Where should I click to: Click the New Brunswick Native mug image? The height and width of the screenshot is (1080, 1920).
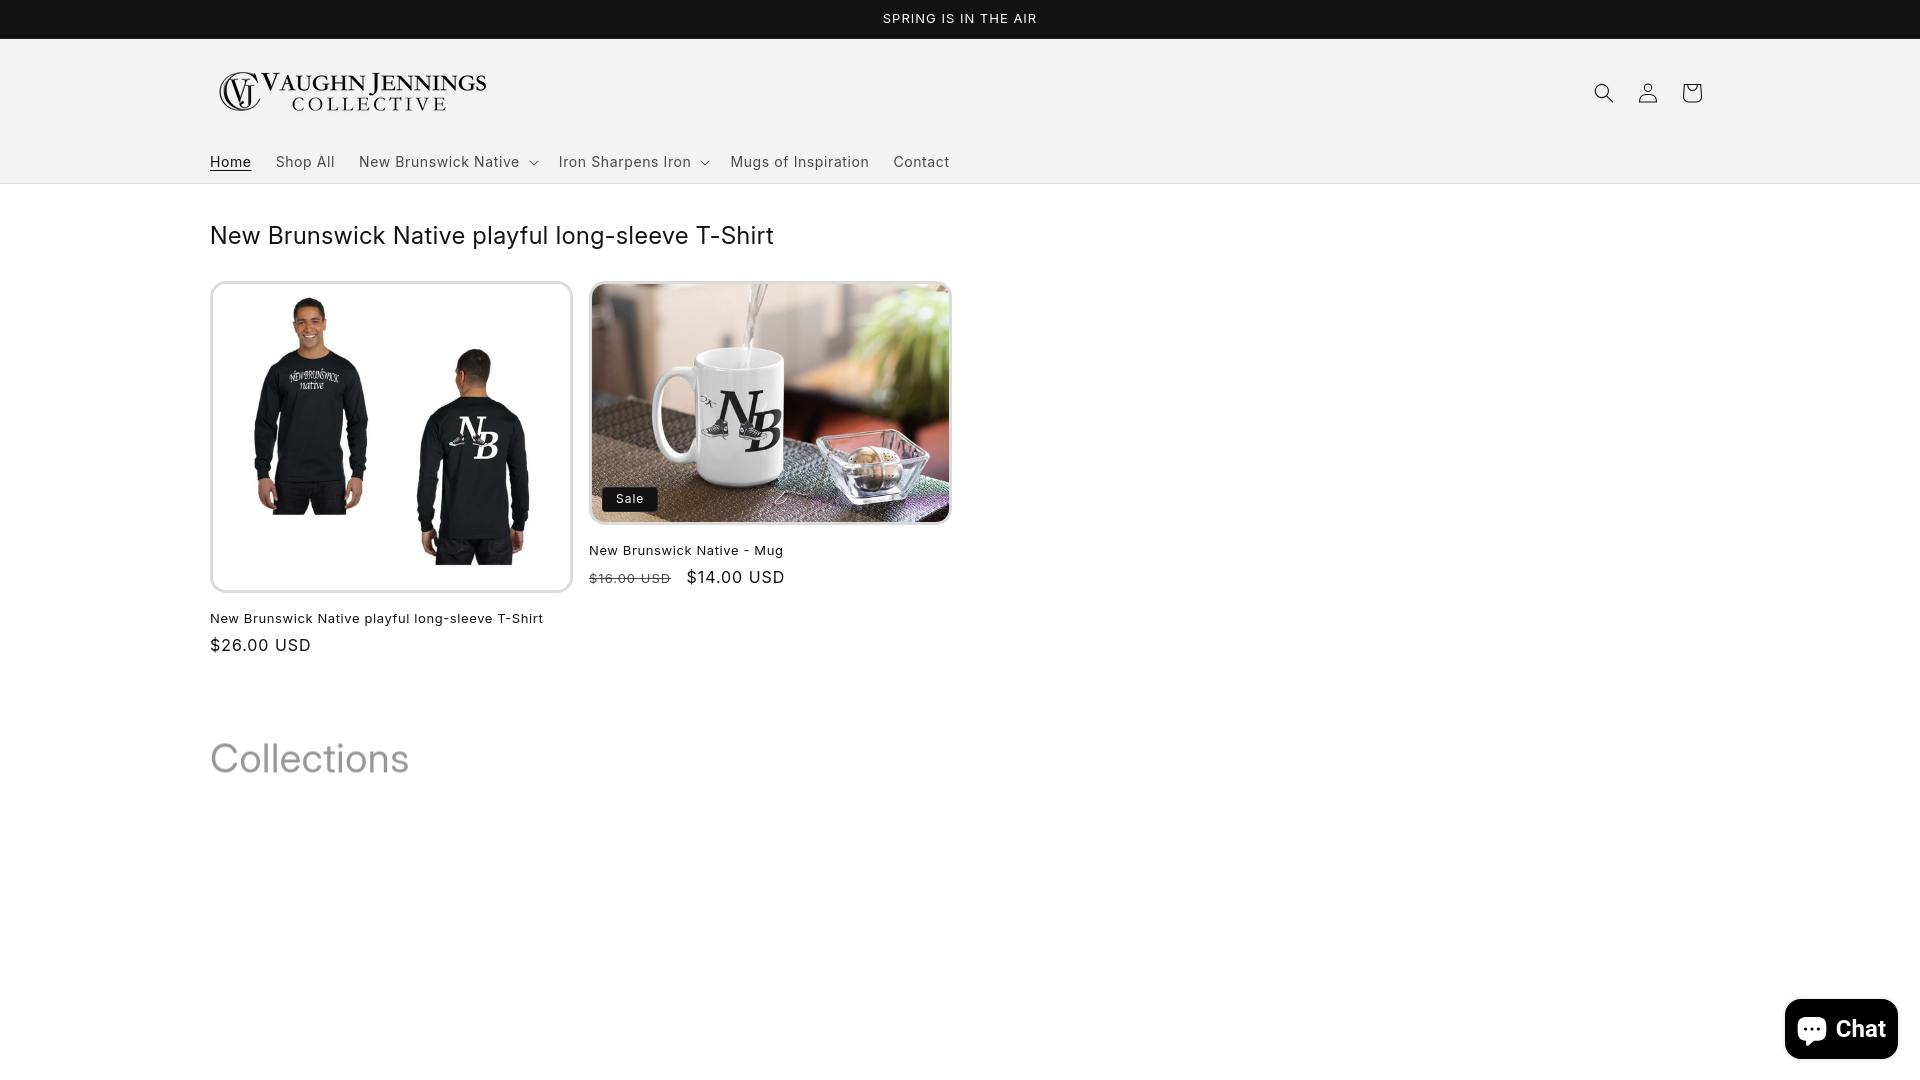point(770,403)
